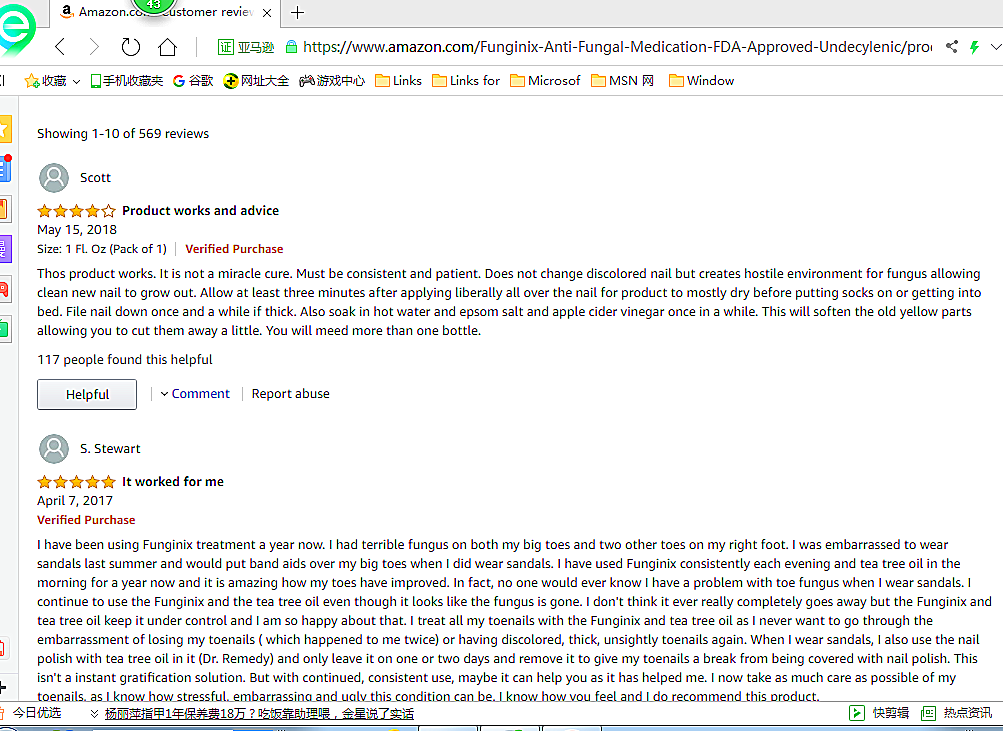Expand the Comment section on Scott's review
Viewport: 1003px width, 731px height.
coord(195,394)
